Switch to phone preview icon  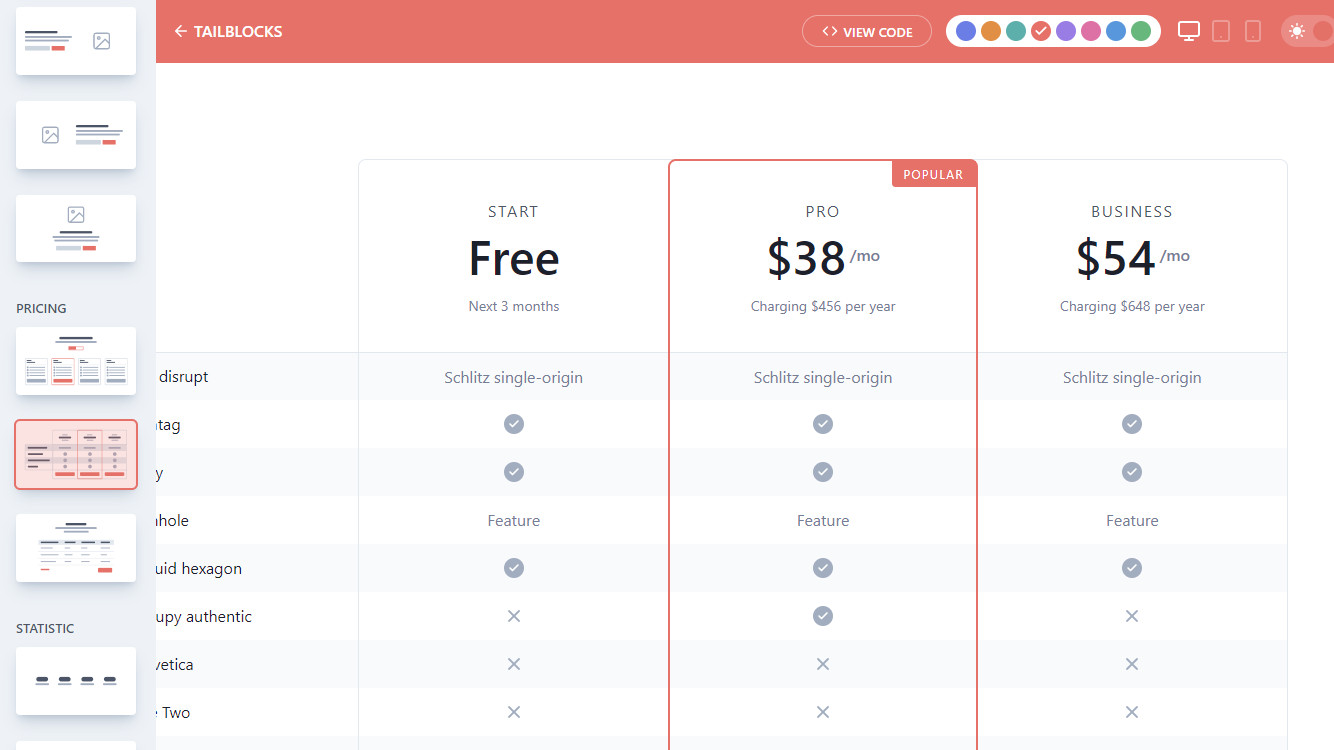point(1253,31)
